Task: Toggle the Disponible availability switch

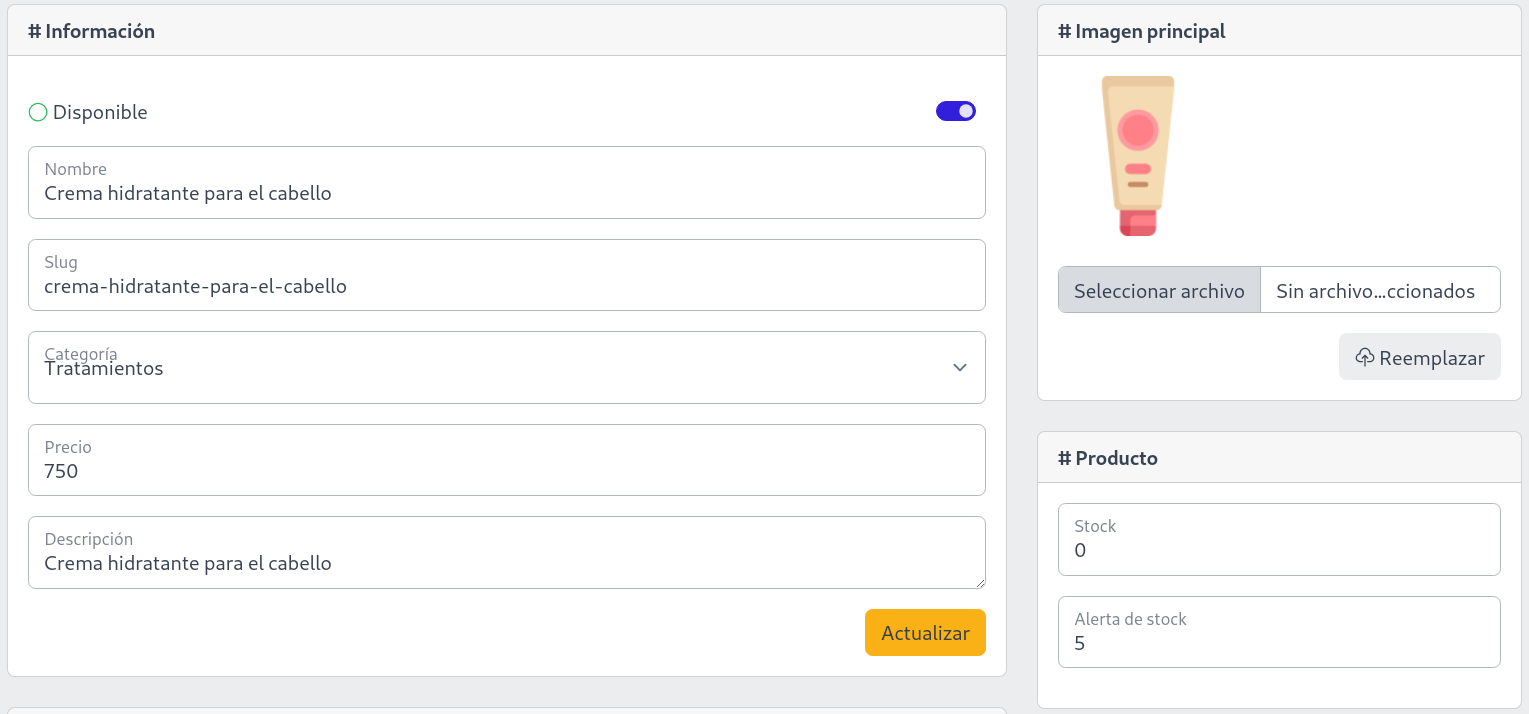Action: 955,111
